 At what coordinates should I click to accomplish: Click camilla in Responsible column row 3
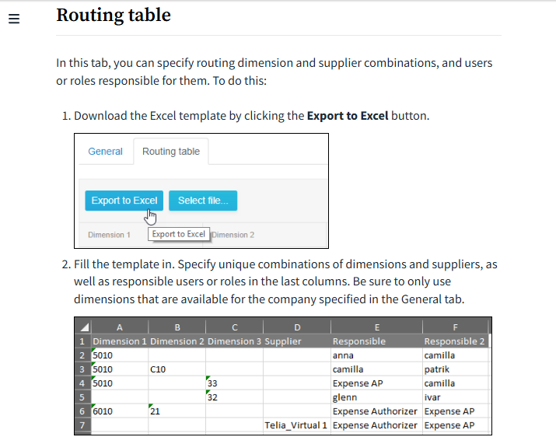[377, 369]
